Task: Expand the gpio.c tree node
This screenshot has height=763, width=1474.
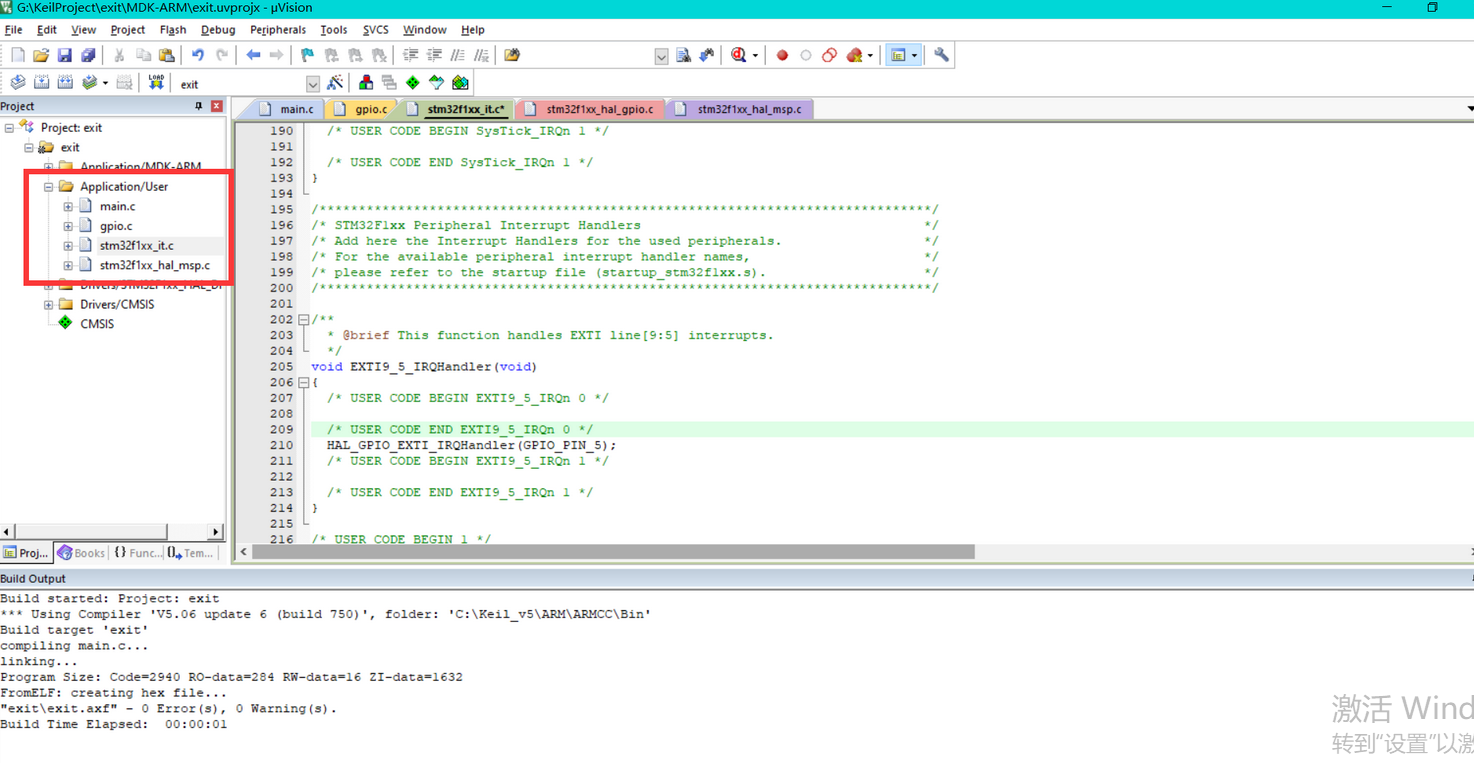Action: [x=68, y=226]
